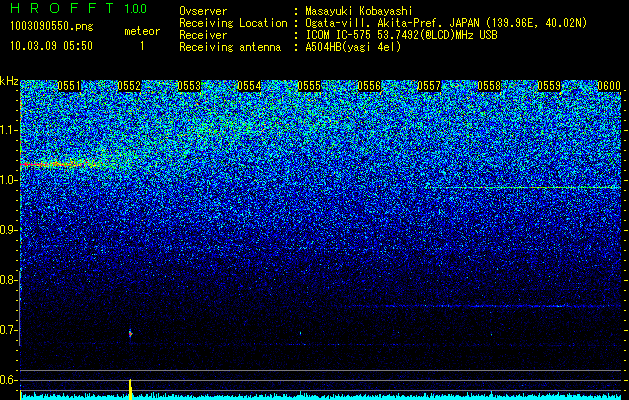Select observer name Masayuki Kobayashi
Viewport: 629px width, 400px height.
click(359, 11)
